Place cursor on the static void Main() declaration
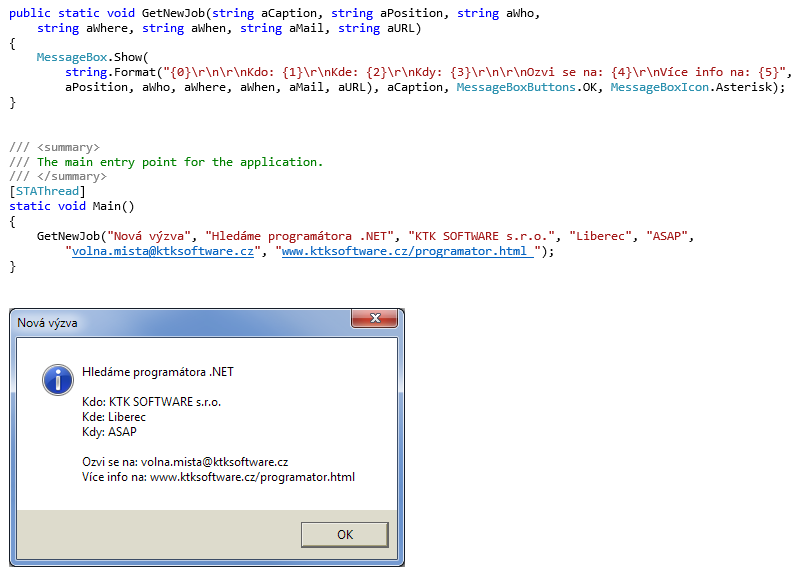This screenshot has width=798, height=573. [71, 206]
